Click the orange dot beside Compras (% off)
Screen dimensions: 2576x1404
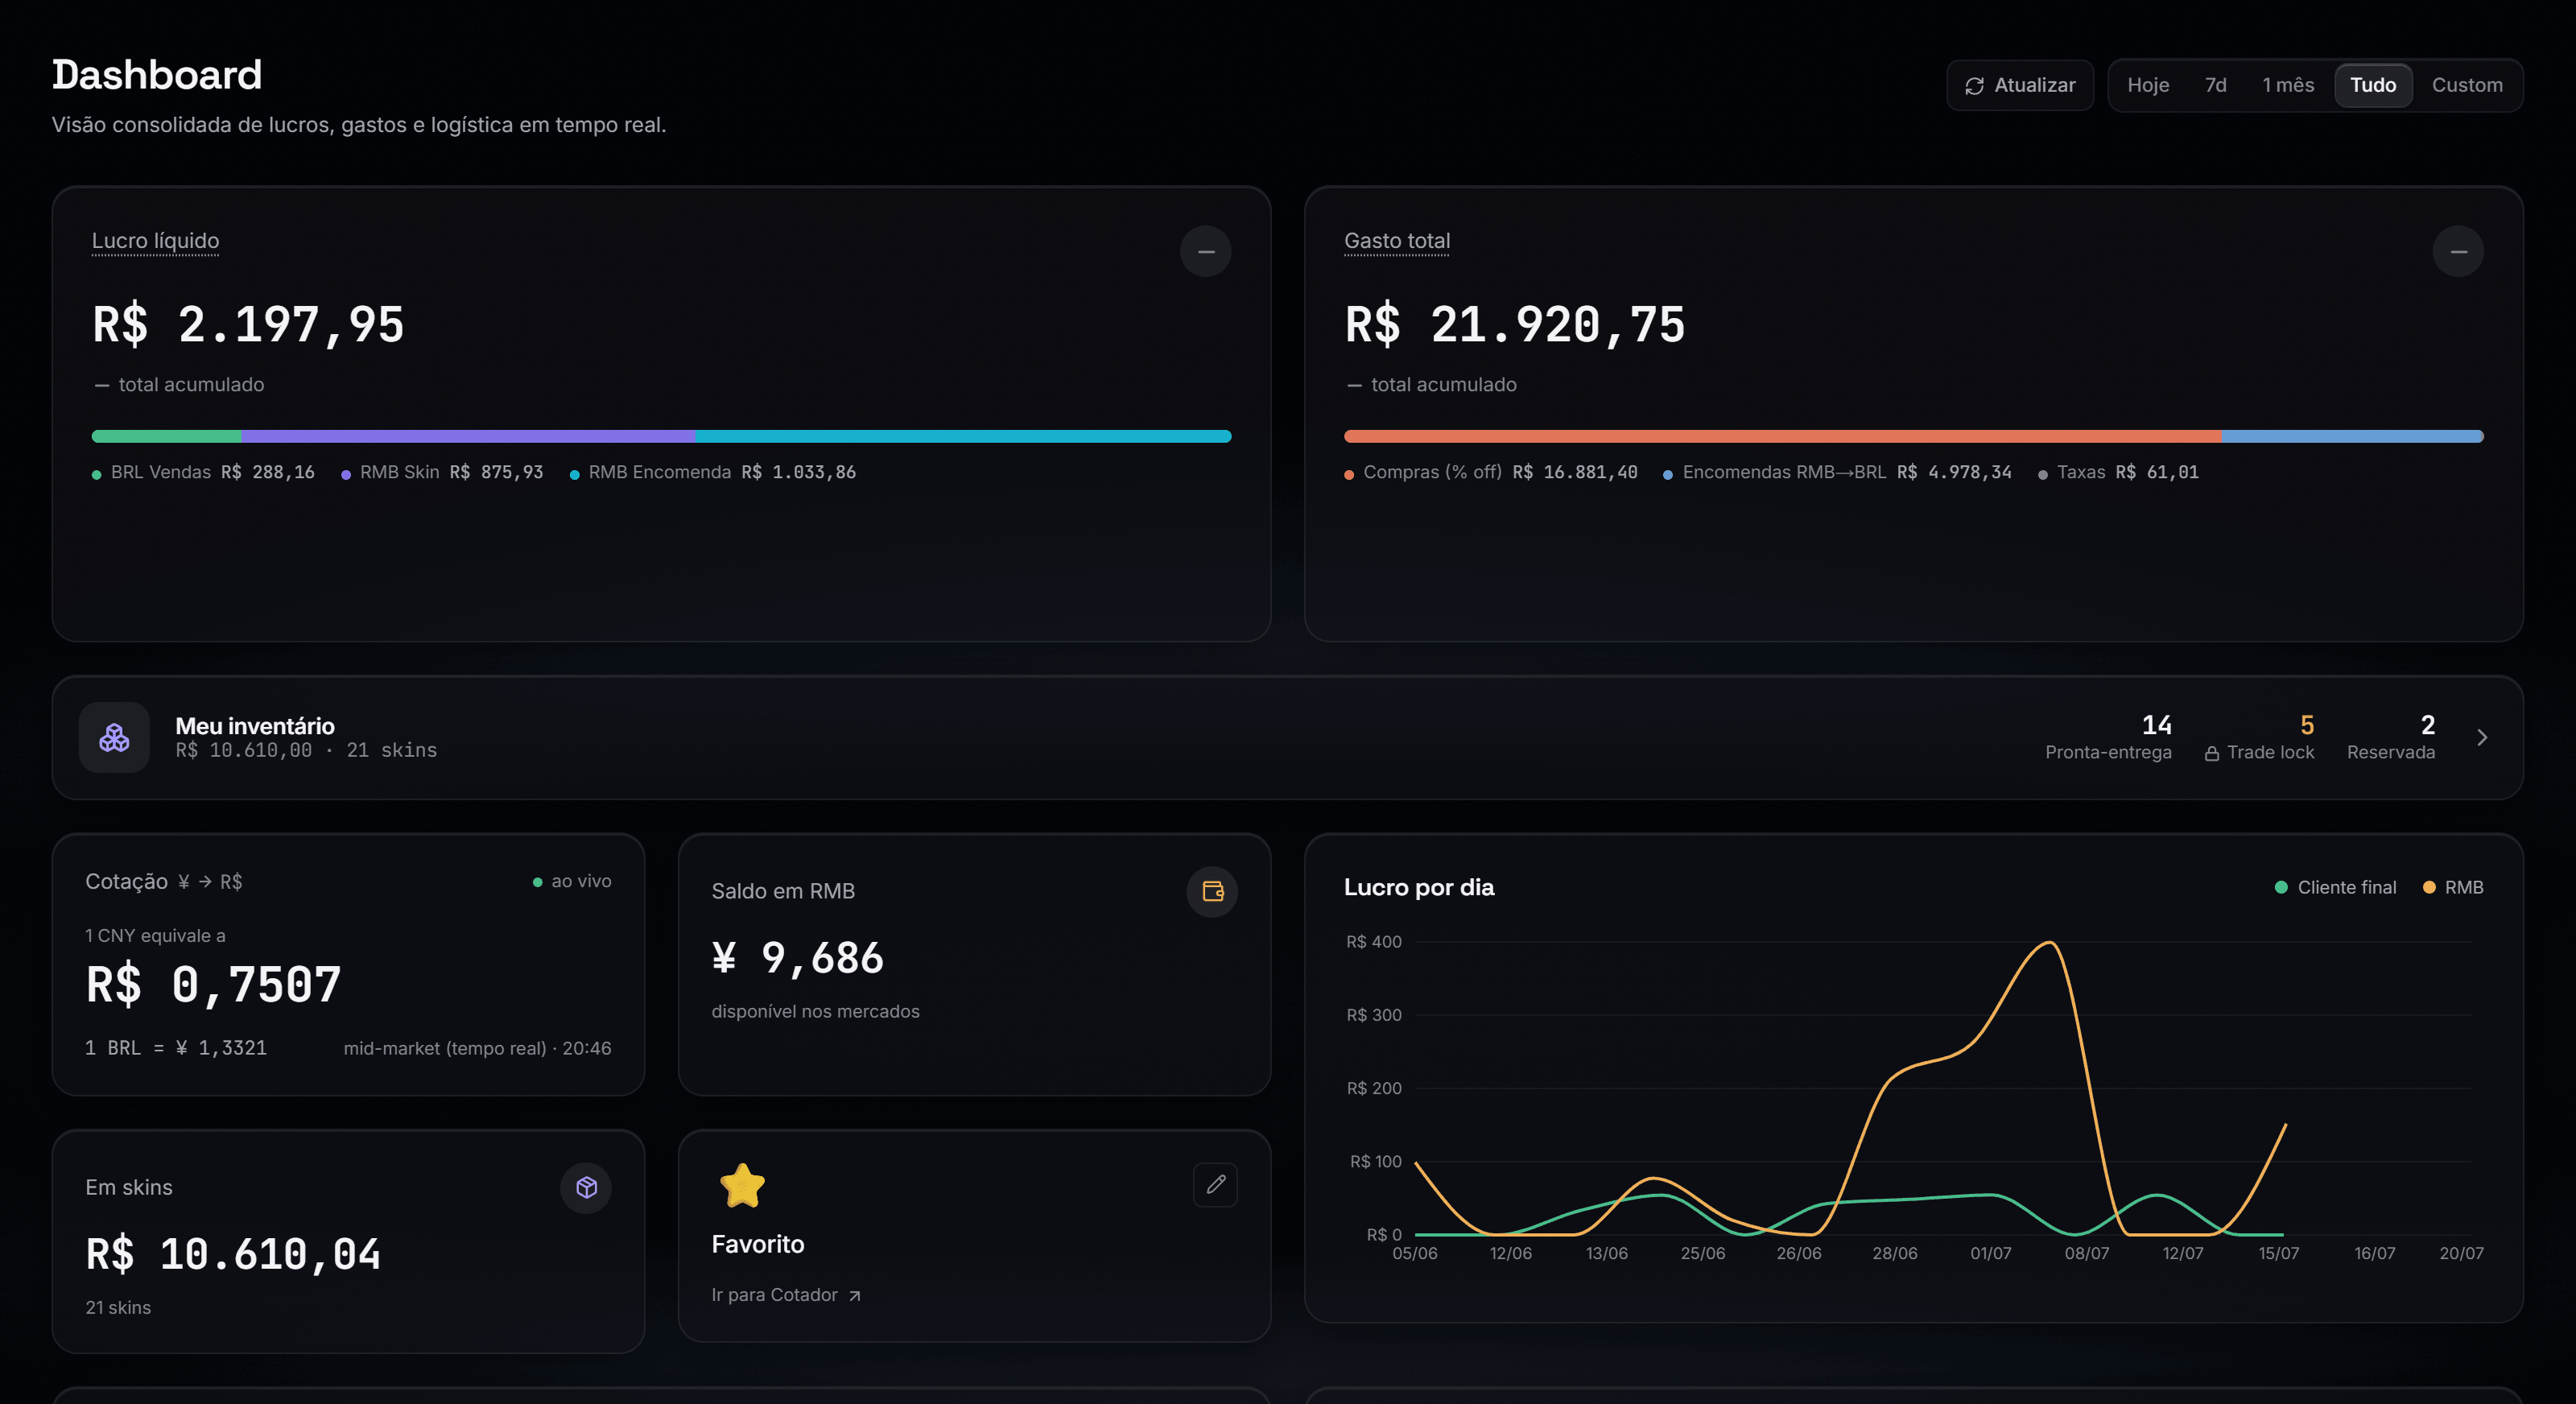coord(1349,475)
